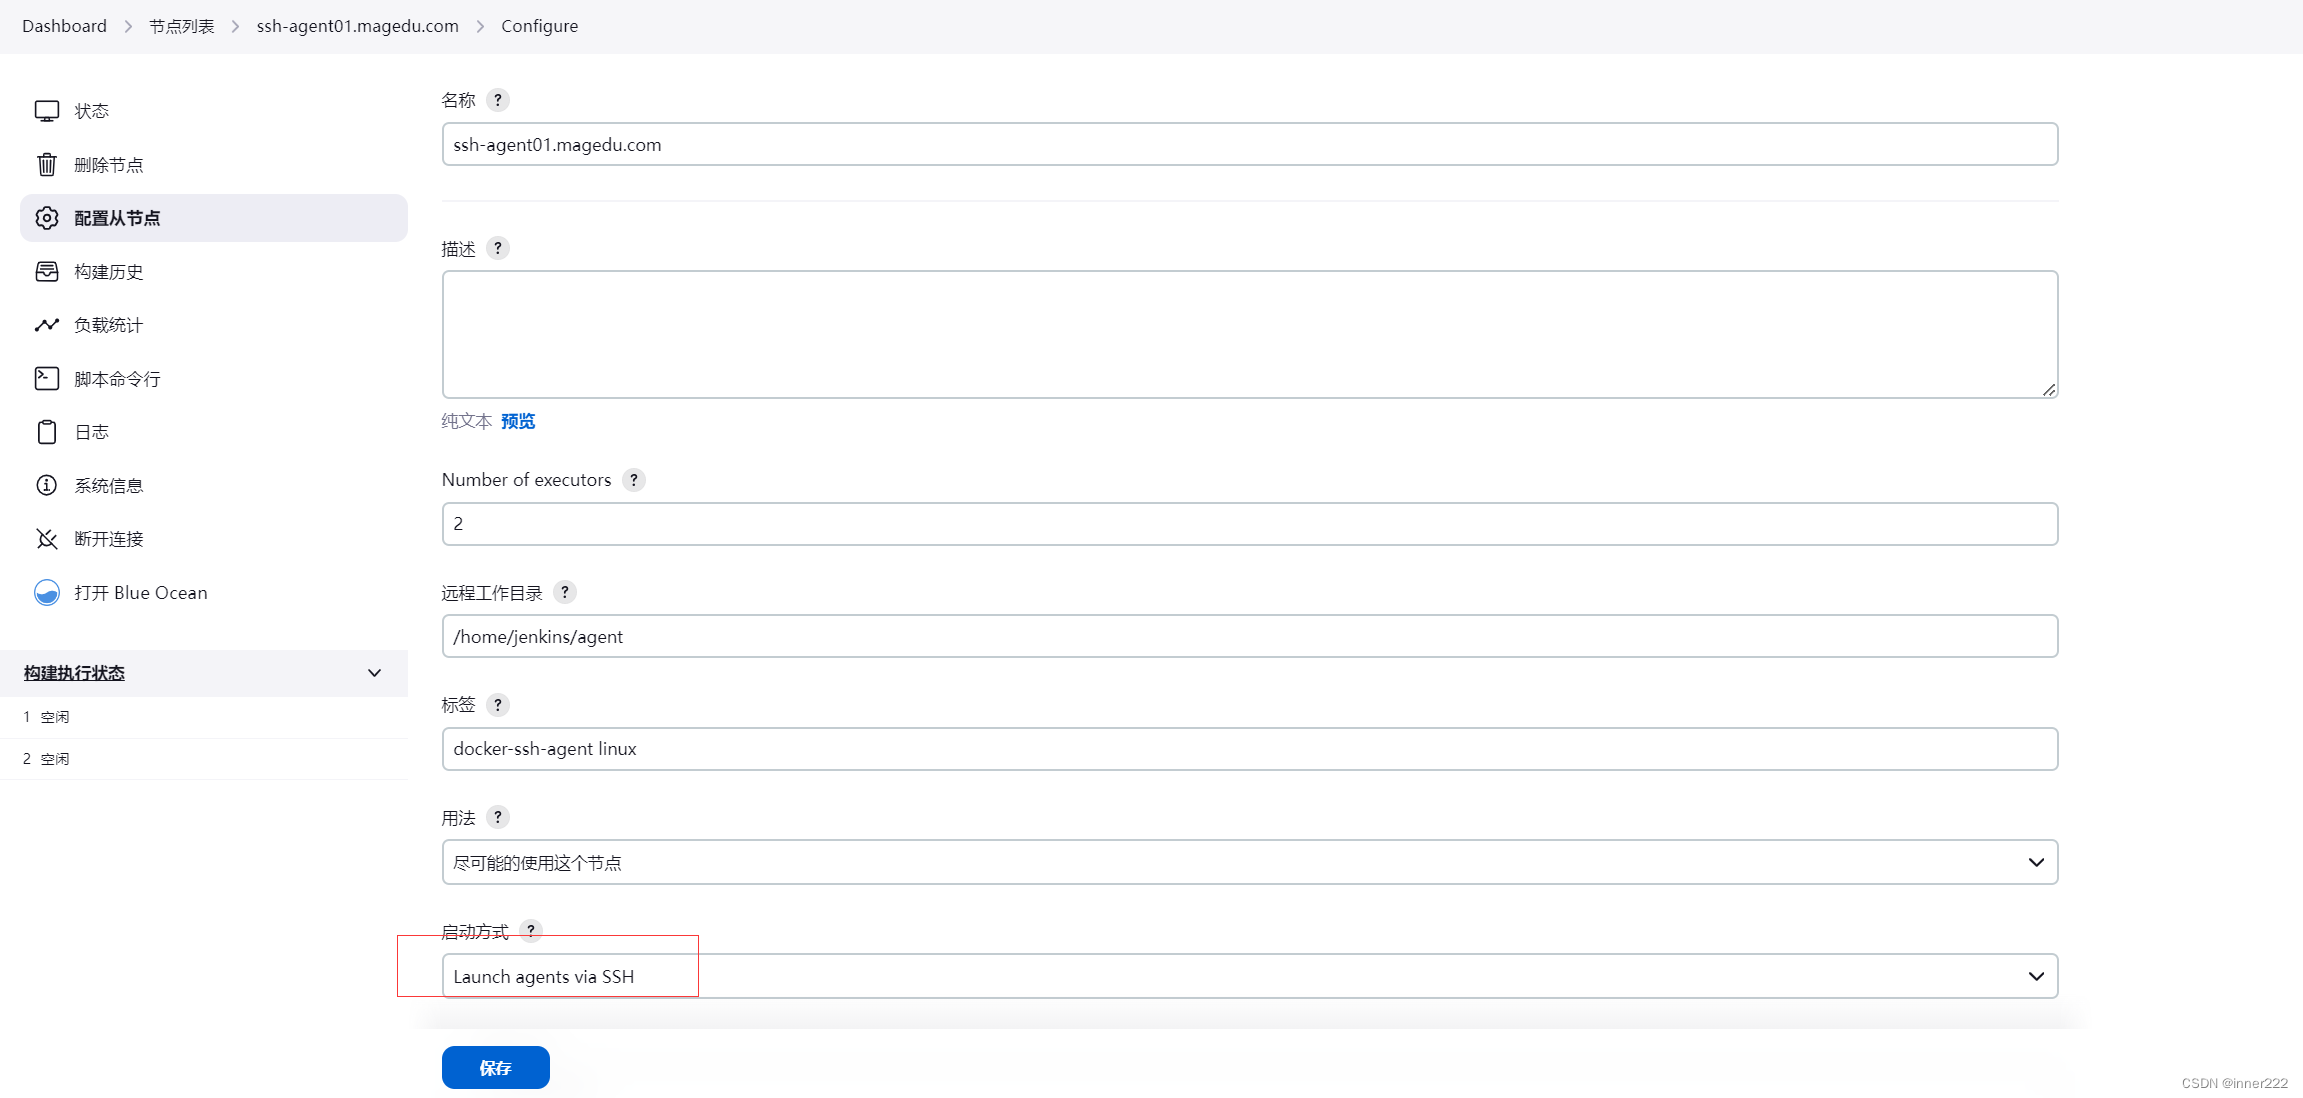Open help for 远程工作目录
Viewport: 2303px width, 1098px height.
(564, 592)
